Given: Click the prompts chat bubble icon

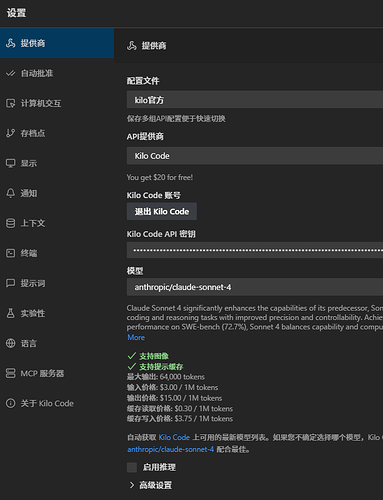Looking at the screenshot, I should pyautogui.click(x=11, y=283).
